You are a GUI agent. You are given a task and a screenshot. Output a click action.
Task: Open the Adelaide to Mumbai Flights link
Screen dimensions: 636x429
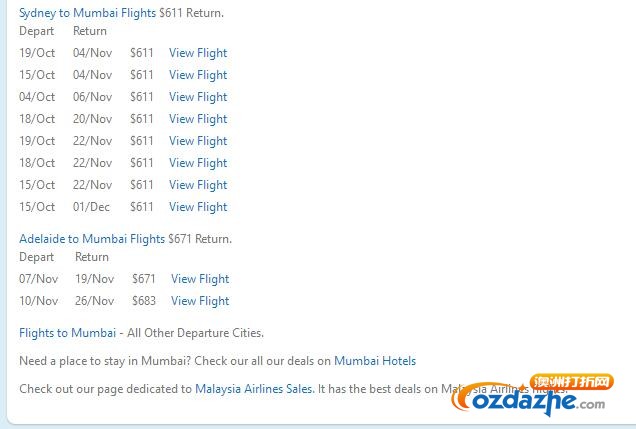(92, 239)
